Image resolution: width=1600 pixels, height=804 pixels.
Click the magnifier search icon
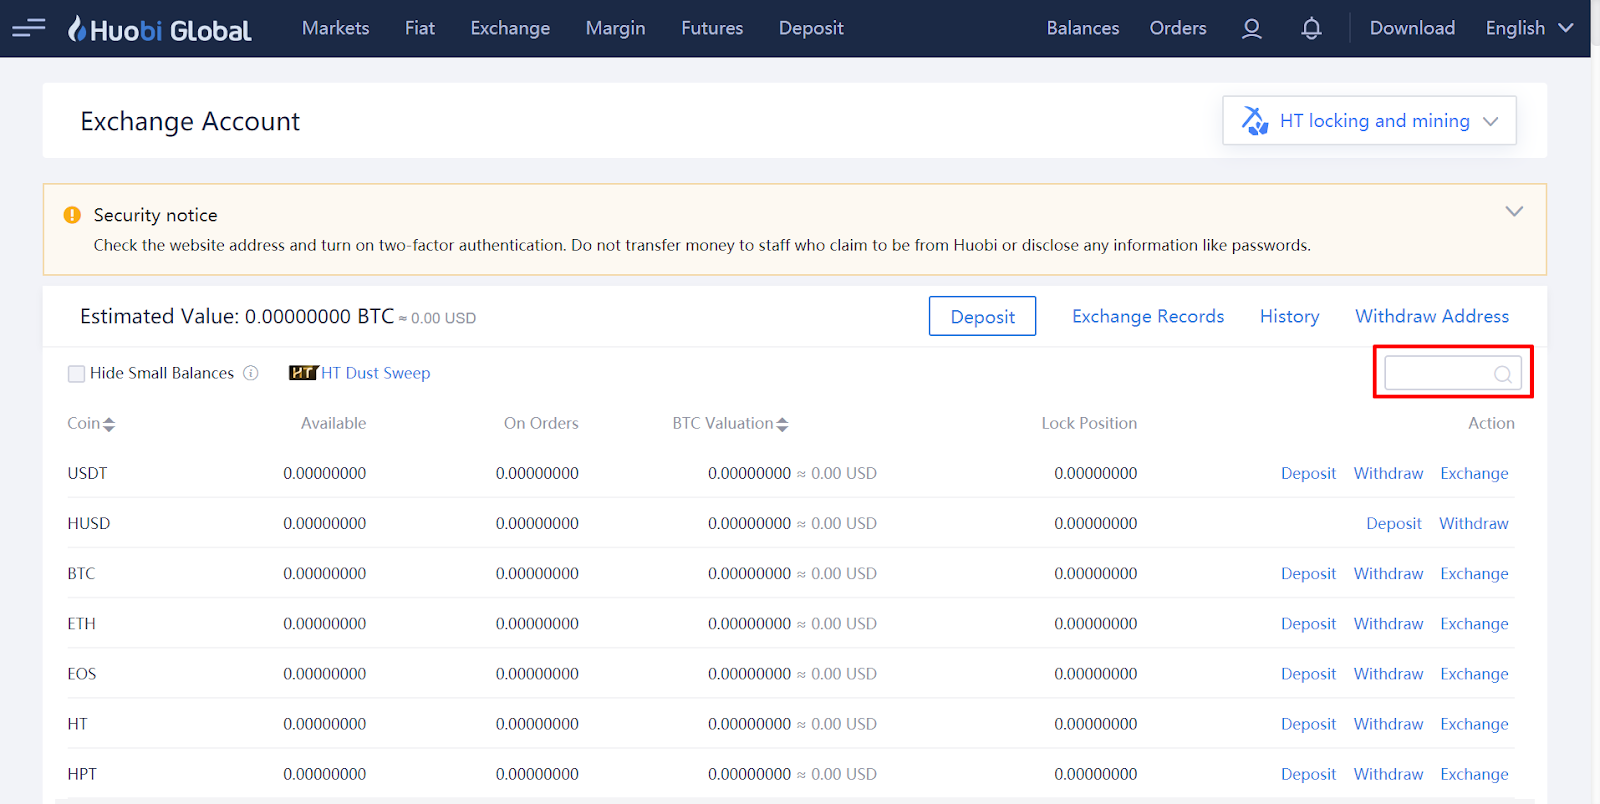pyautogui.click(x=1502, y=374)
